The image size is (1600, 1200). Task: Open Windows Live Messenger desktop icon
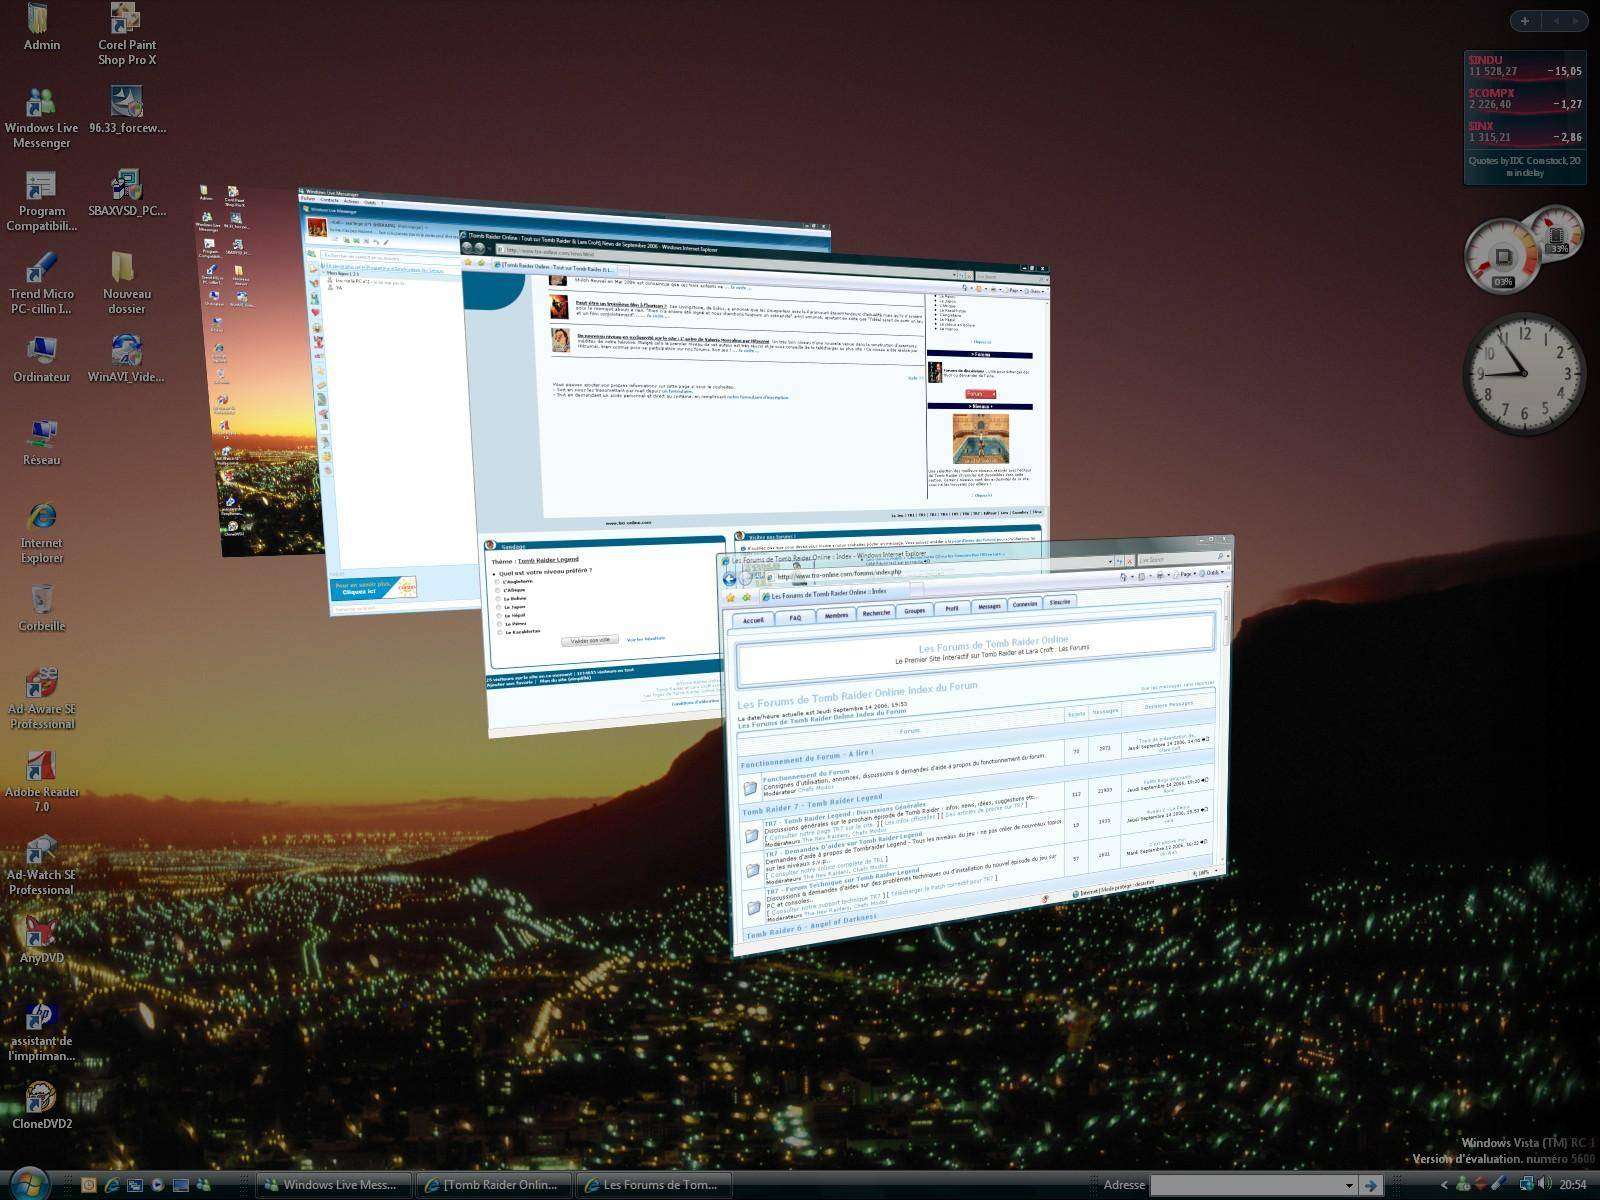(x=41, y=118)
